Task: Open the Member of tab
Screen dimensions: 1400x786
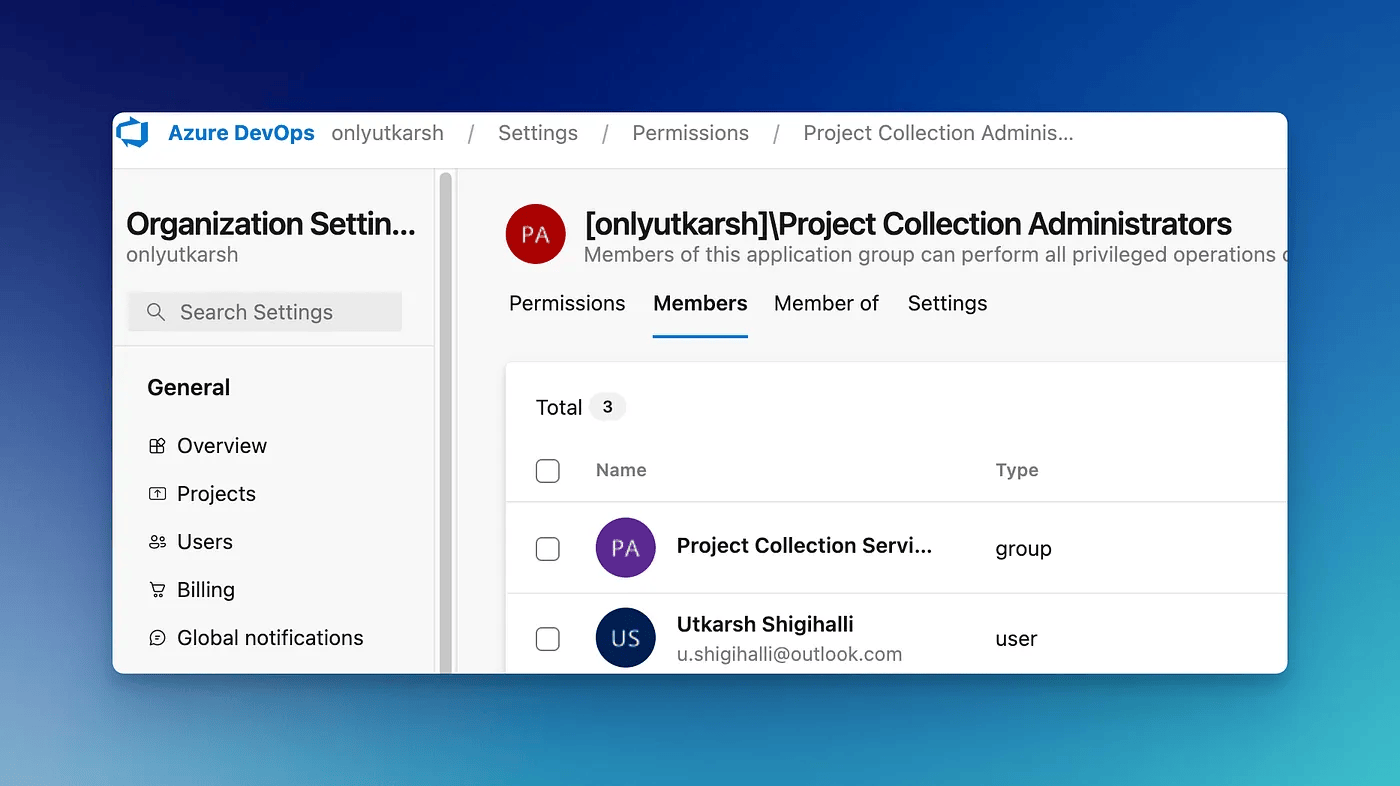Action: pyautogui.click(x=826, y=304)
